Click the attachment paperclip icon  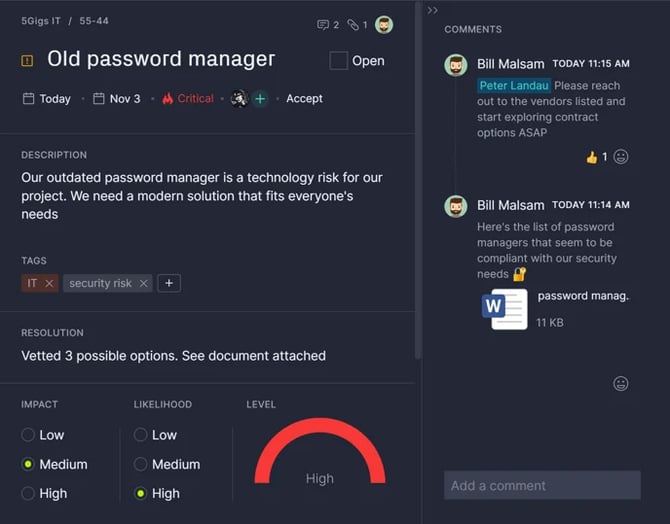(353, 25)
